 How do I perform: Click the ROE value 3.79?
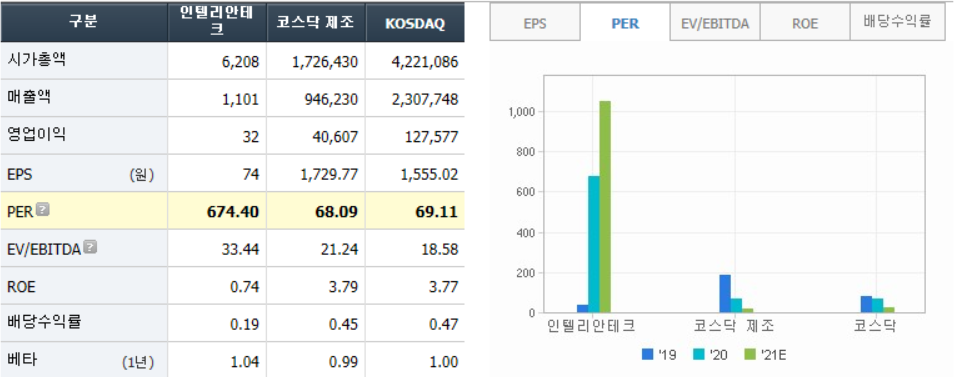click(344, 287)
